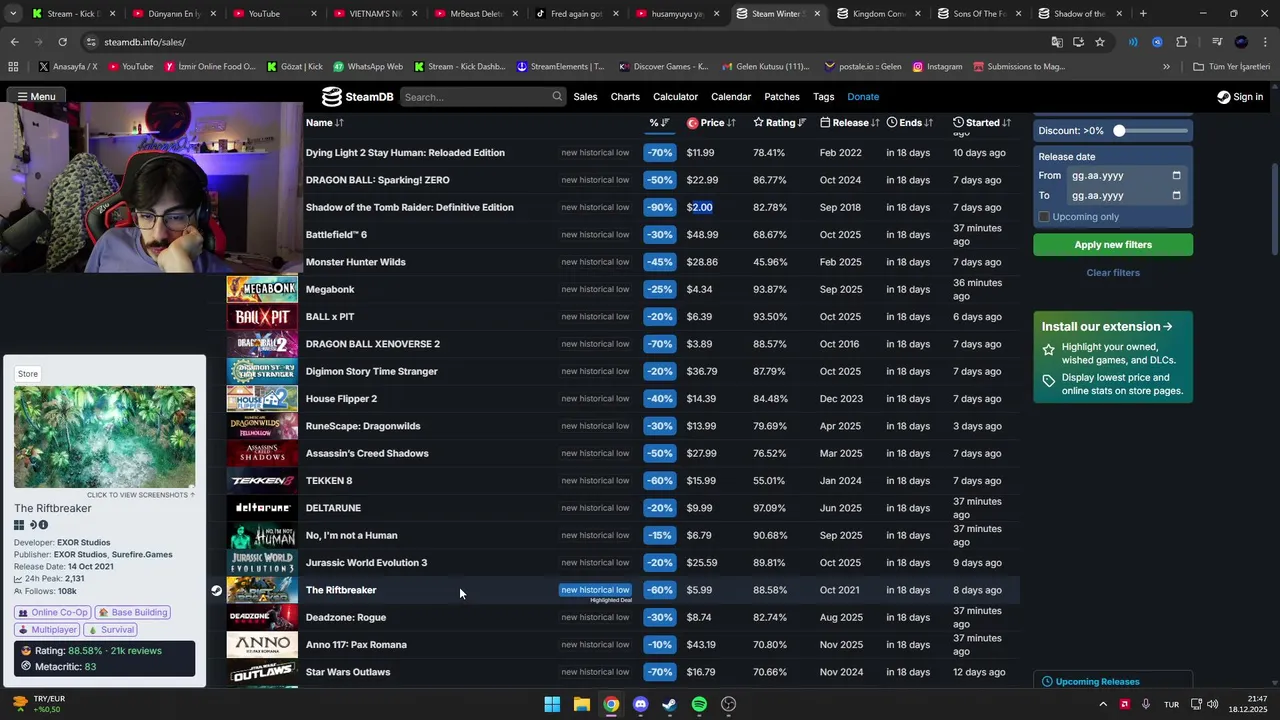Open the media controls icon in Chrome toolbar
The height and width of the screenshot is (720, 1280).
click(x=1217, y=42)
